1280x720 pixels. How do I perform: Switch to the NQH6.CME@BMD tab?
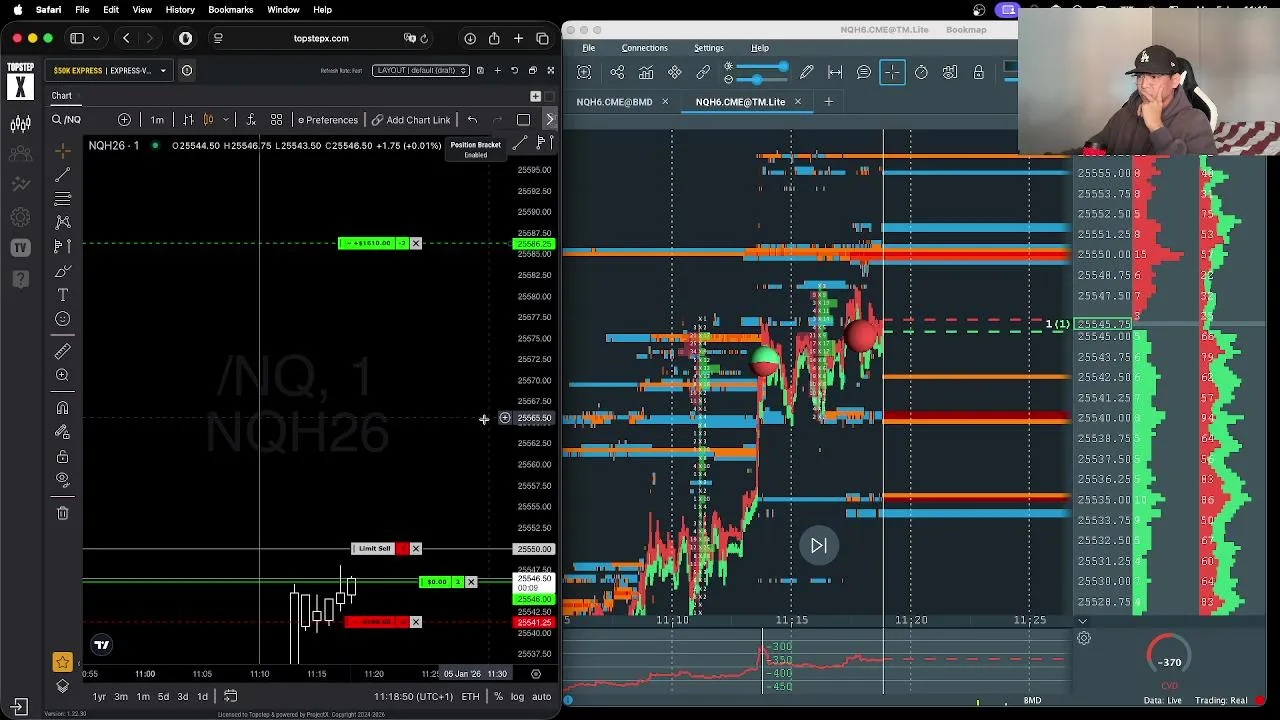(x=614, y=102)
